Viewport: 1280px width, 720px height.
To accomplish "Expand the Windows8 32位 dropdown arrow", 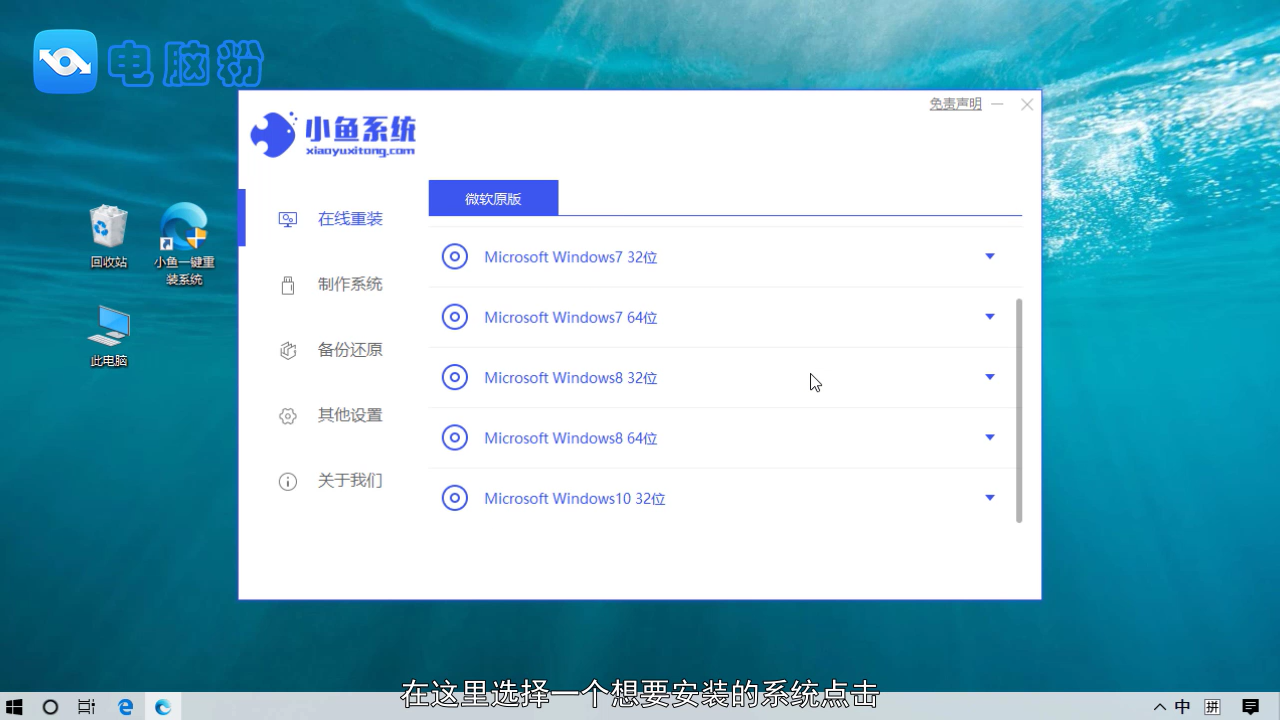I will (x=990, y=377).
